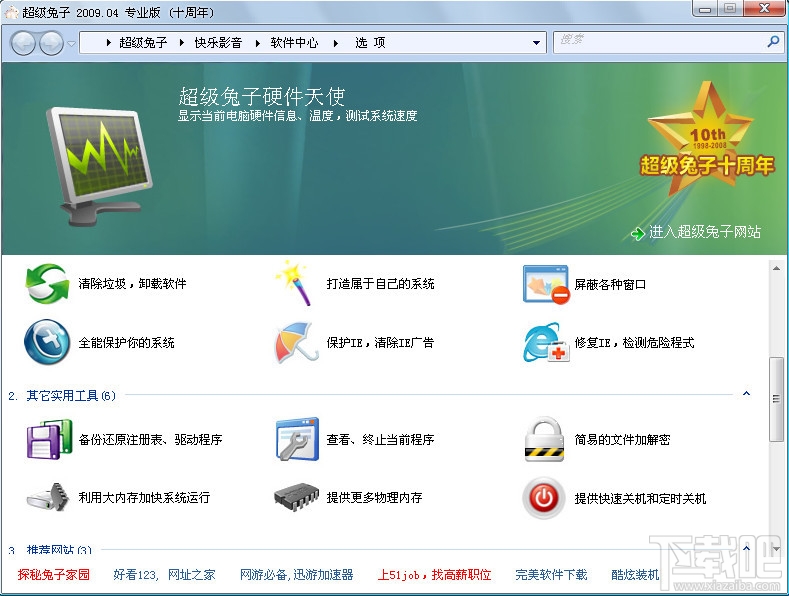Open the wrench window process viewer icon

(297, 439)
